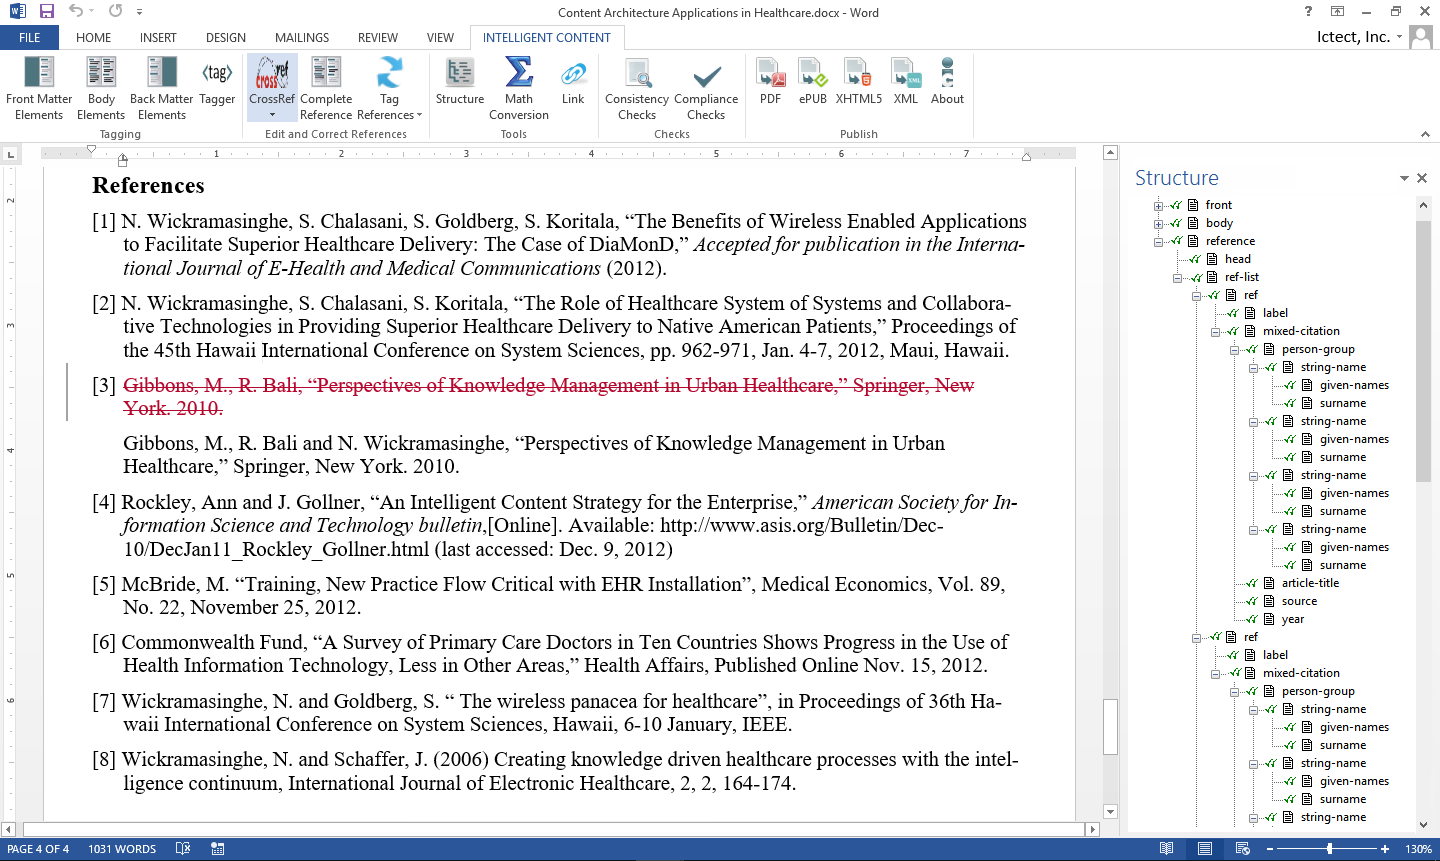Viewport: 1440px width, 861px height.
Task: Open Ribbon Display Options
Action: (1337, 12)
